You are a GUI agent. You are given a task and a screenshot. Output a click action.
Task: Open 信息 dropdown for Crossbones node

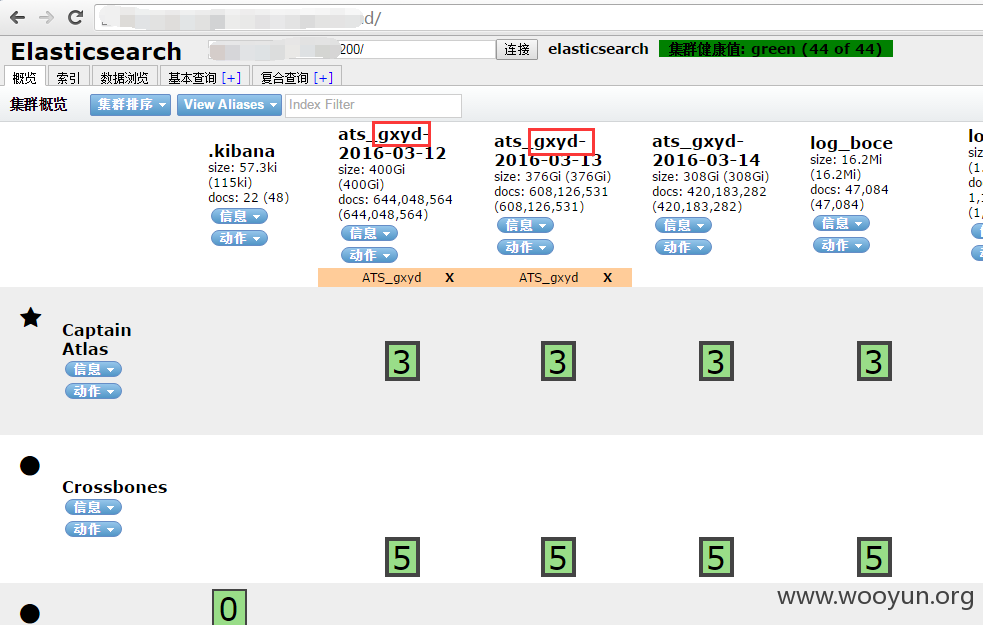coord(93,507)
